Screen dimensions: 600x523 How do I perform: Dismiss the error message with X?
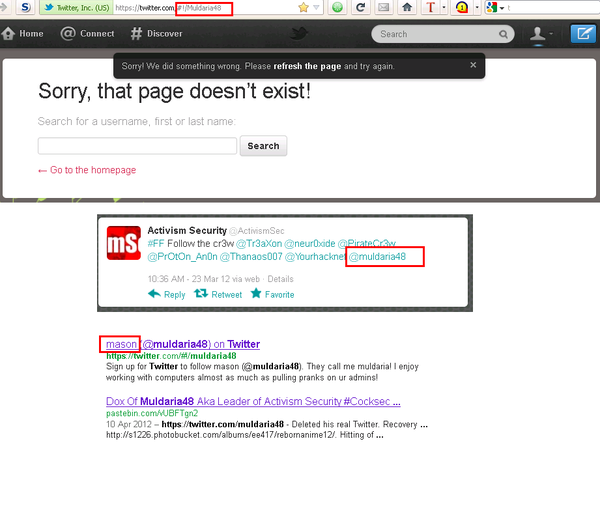tap(473, 65)
